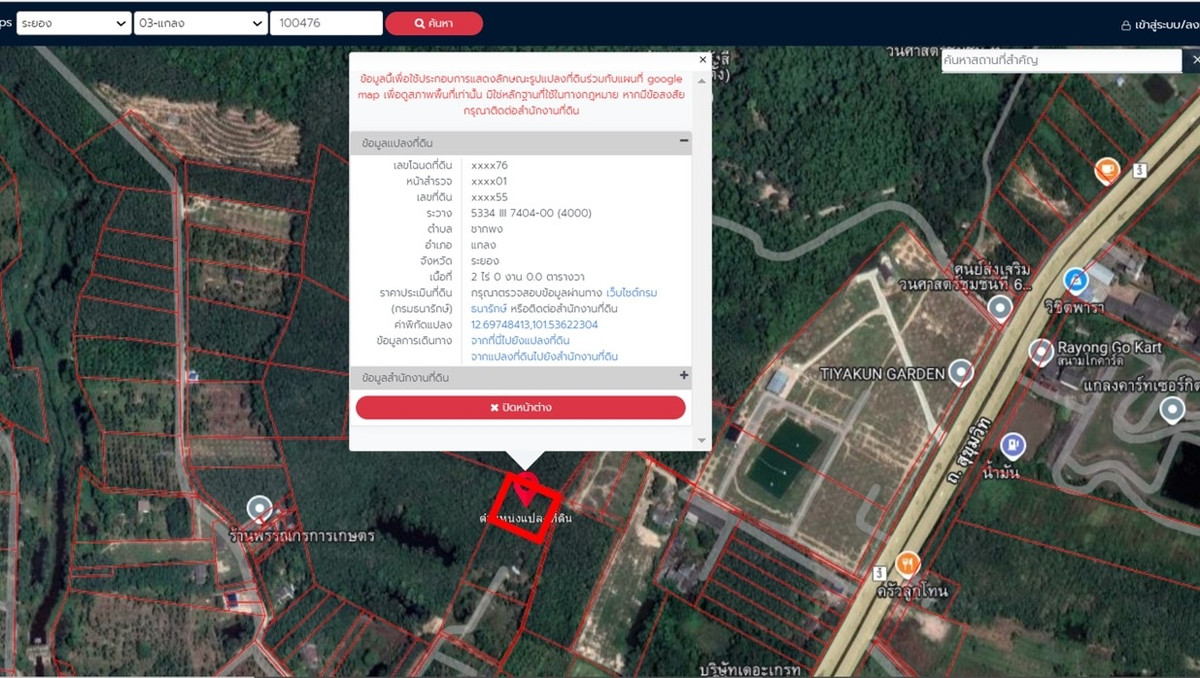Click the map pin for ร้านพรรณกรการเกษตร
Image resolution: width=1200 pixels, height=678 pixels.
click(260, 509)
